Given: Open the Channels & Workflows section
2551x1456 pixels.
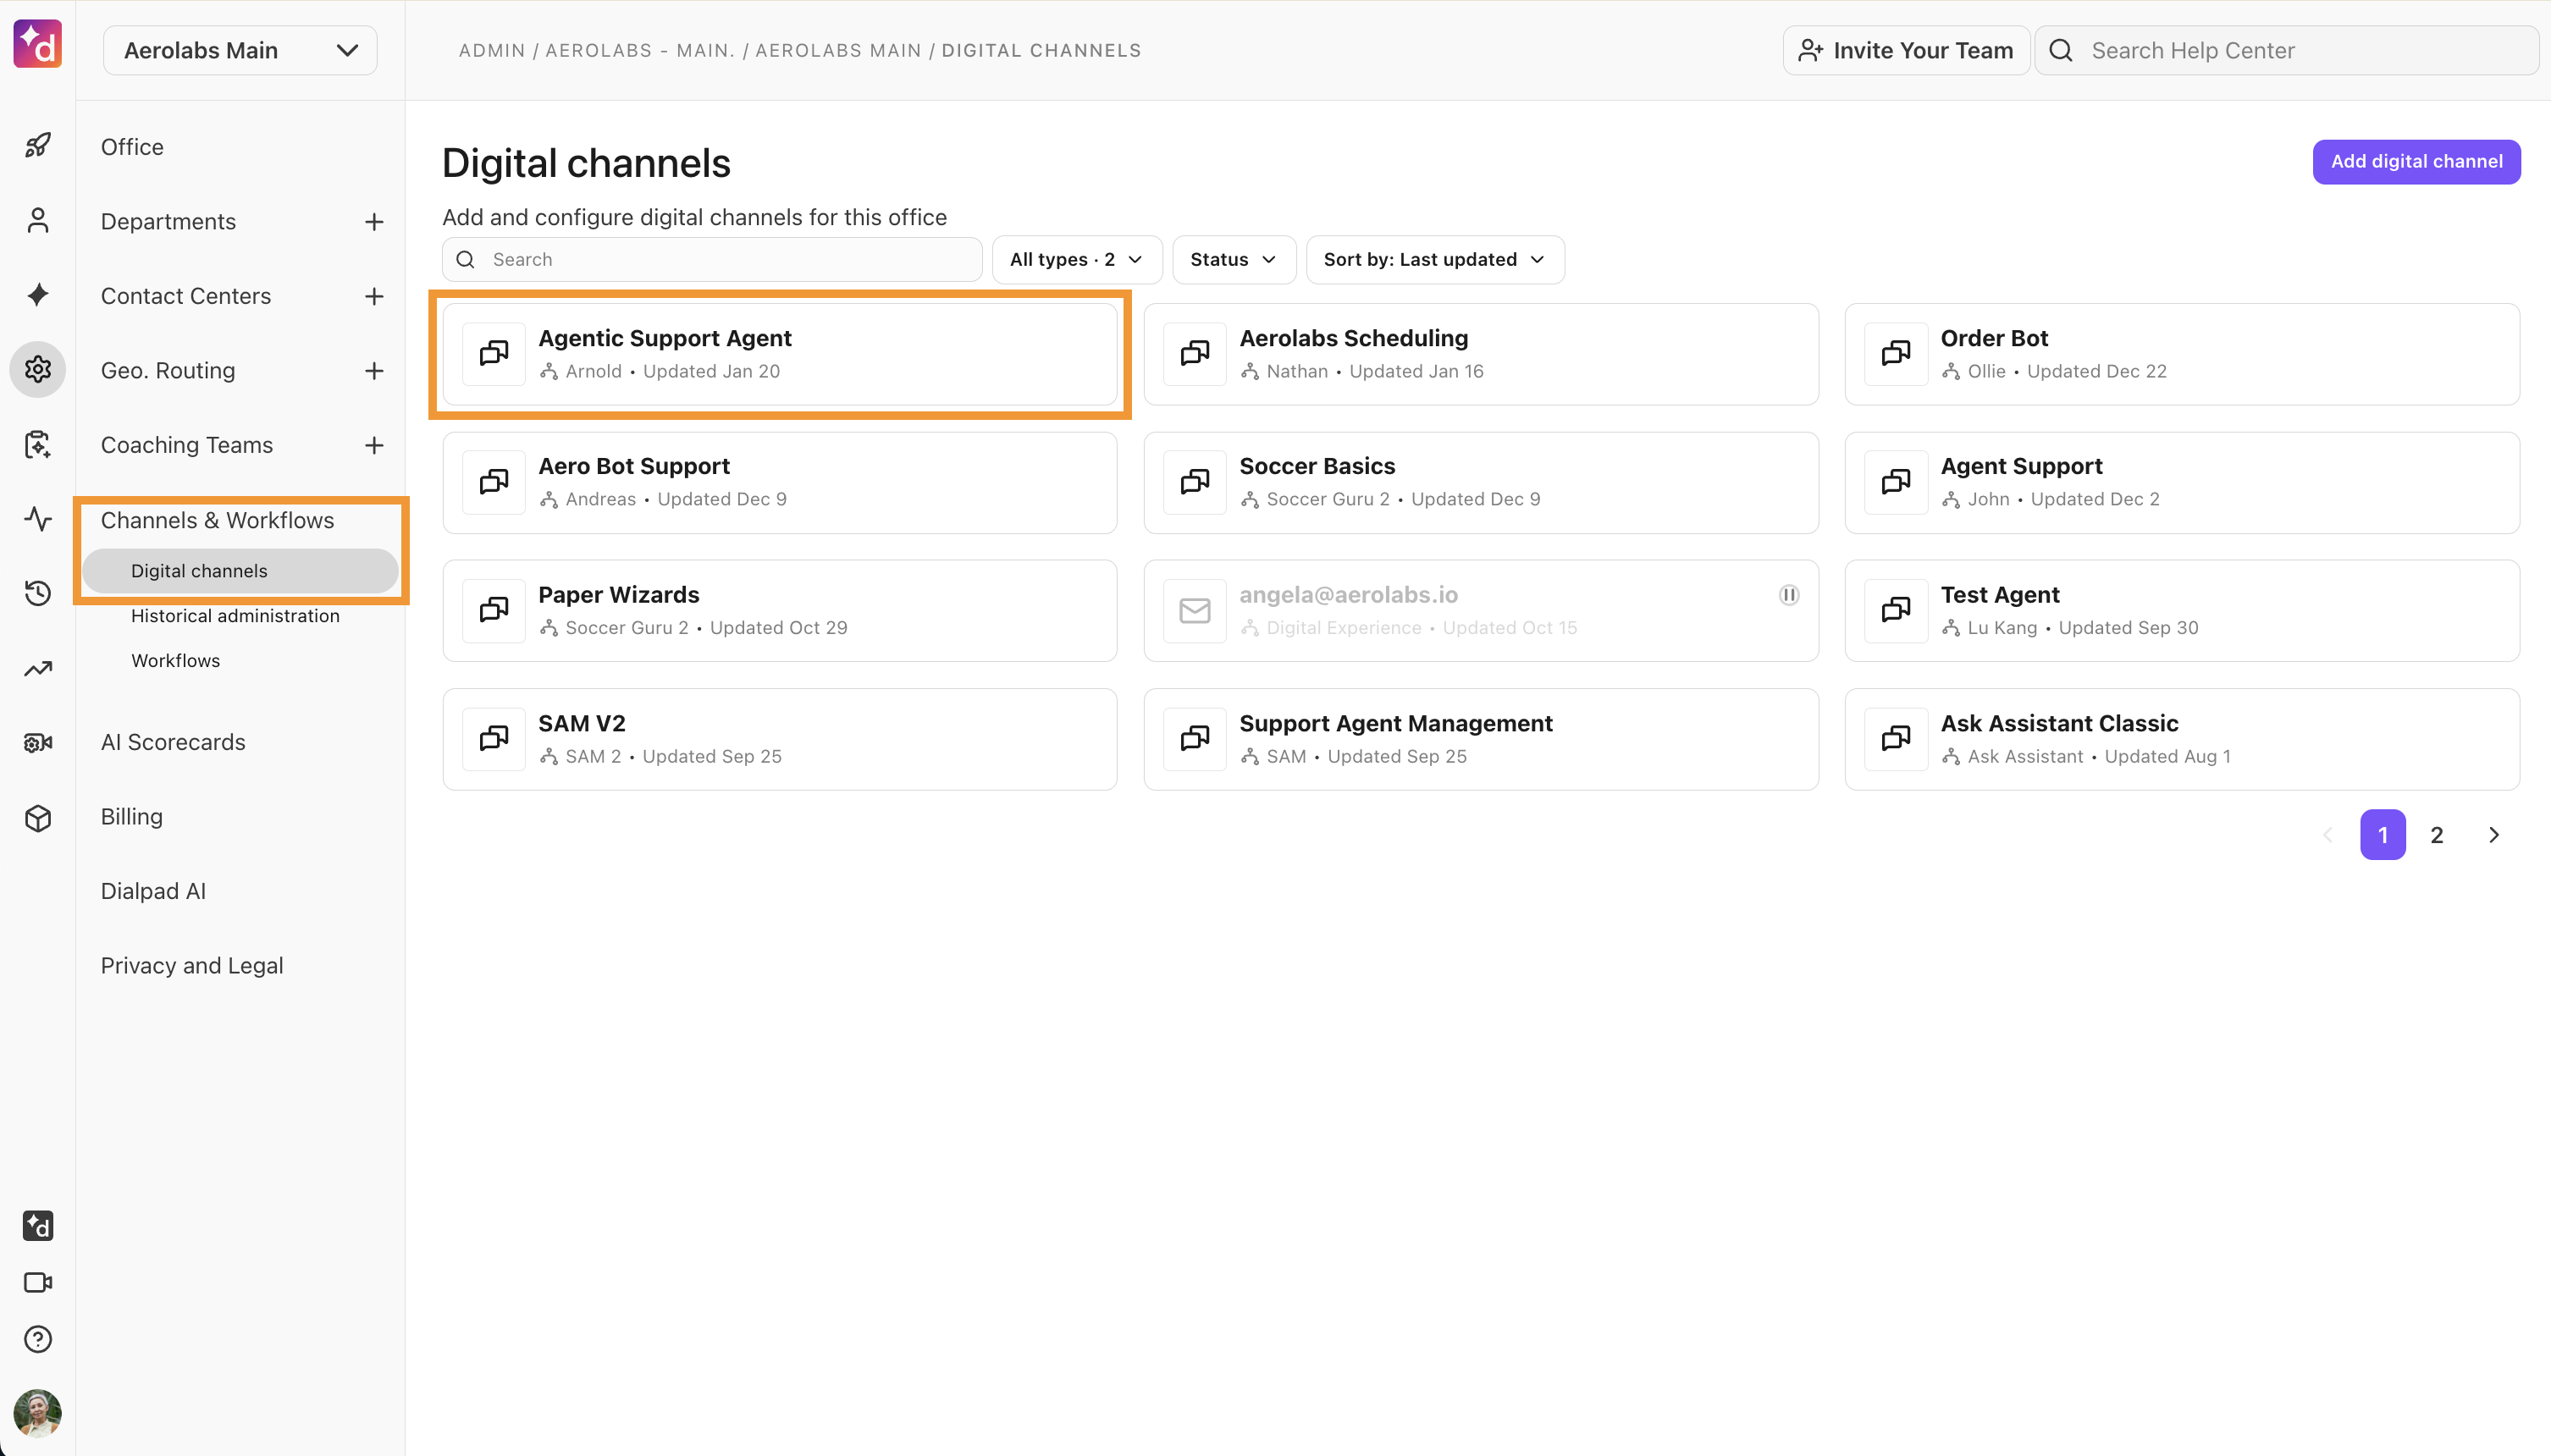Looking at the screenshot, I should click(x=217, y=520).
